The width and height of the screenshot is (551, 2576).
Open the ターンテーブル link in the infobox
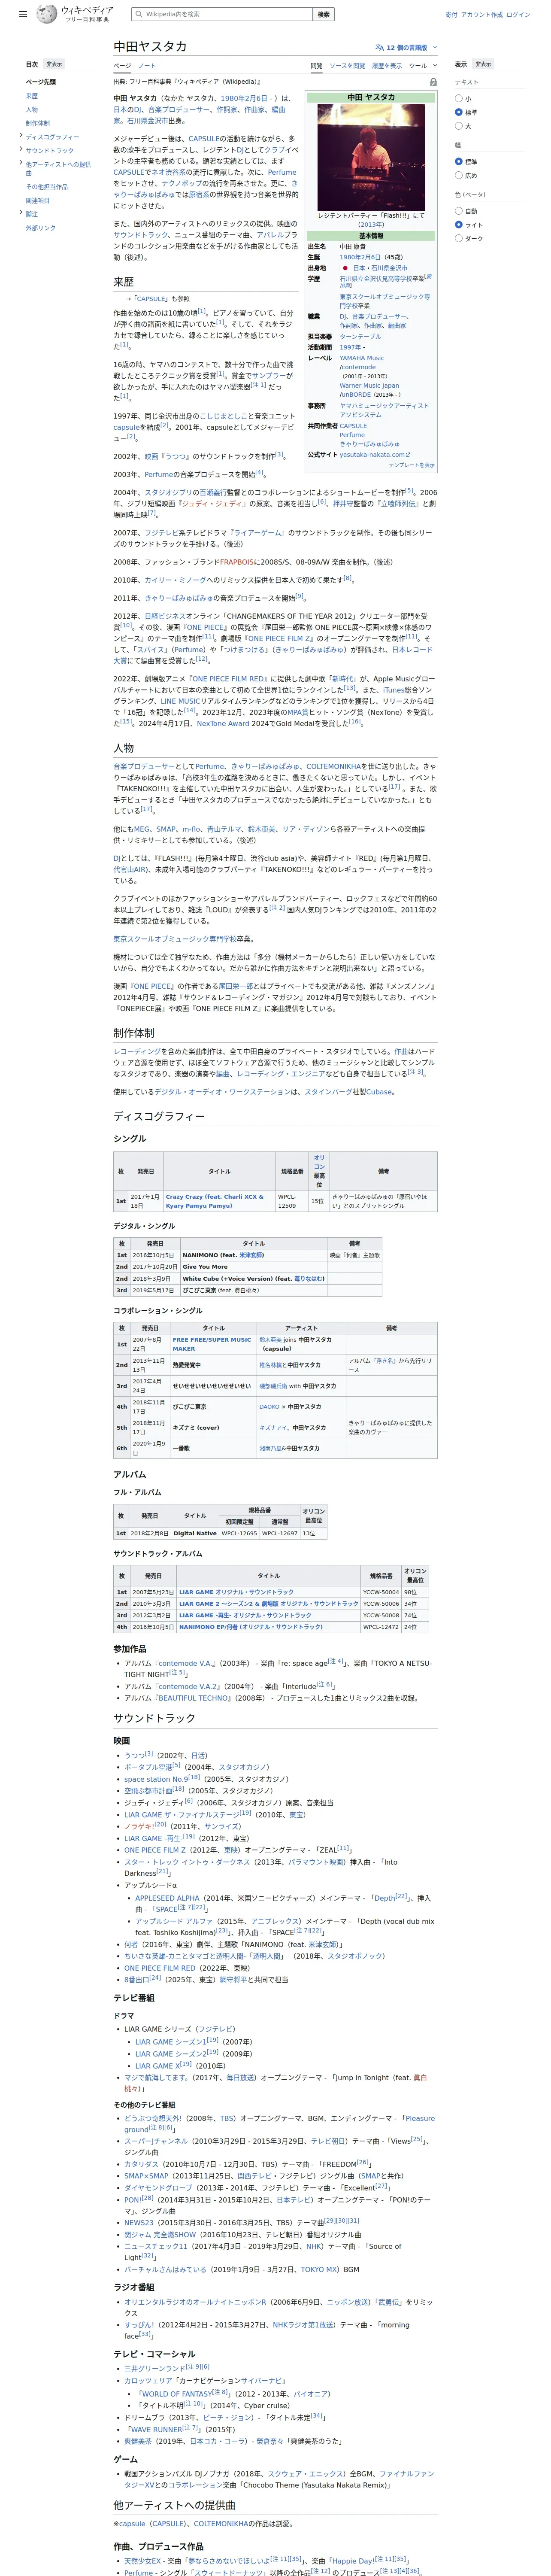click(x=360, y=337)
